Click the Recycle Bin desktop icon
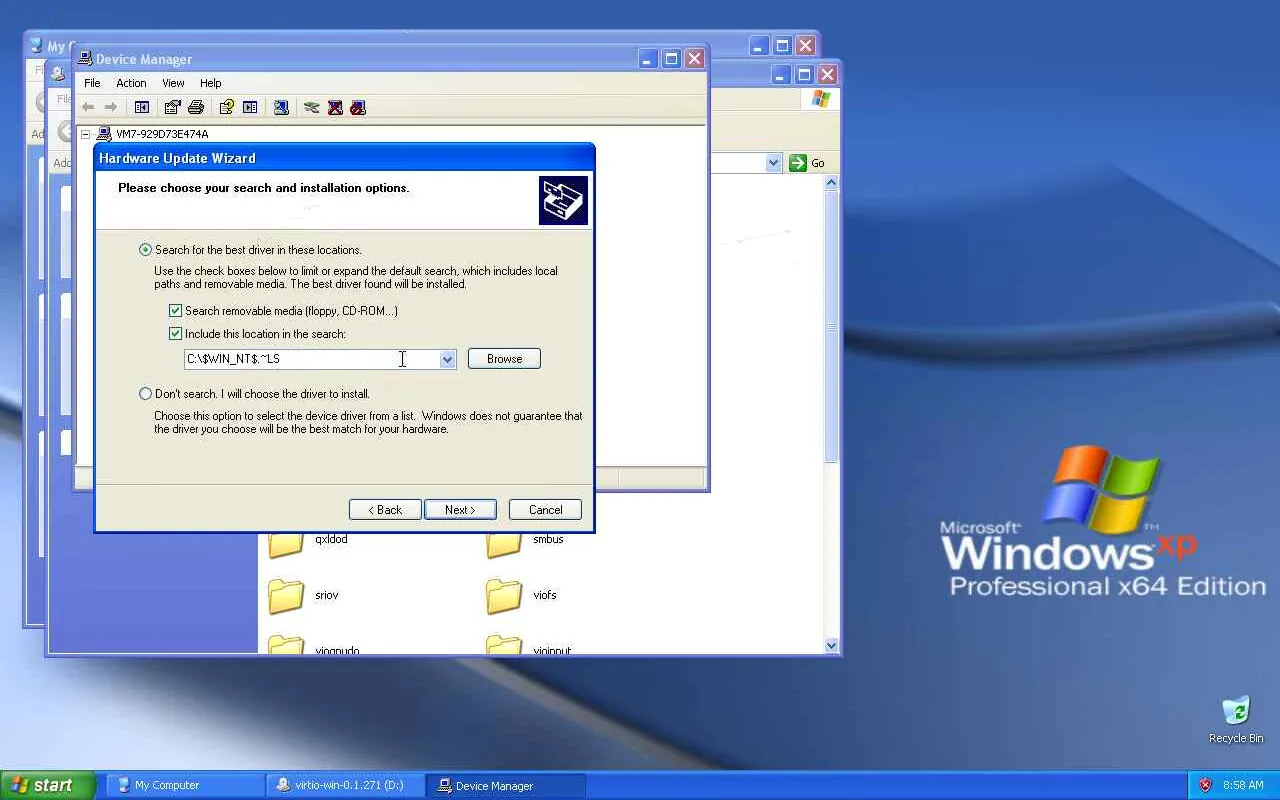Image resolution: width=1280 pixels, height=800 pixels. 1236,710
